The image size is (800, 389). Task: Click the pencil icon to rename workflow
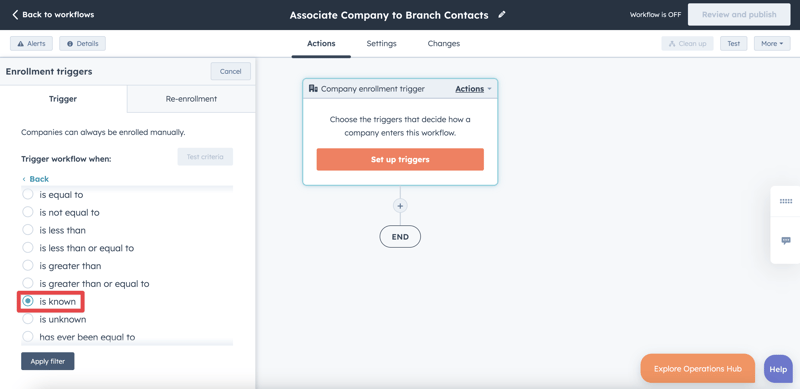pos(502,15)
